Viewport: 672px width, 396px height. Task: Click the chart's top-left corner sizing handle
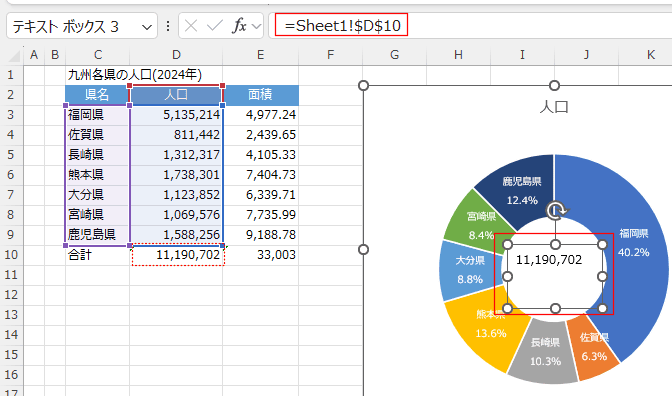363,85
